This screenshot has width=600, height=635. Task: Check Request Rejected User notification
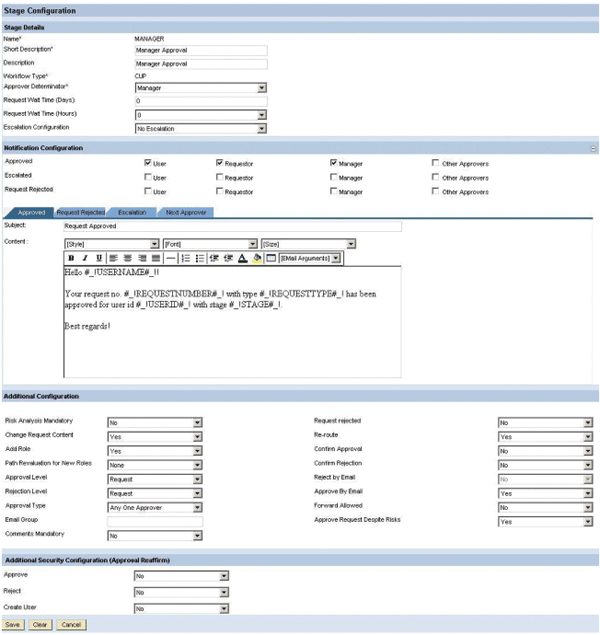[148, 191]
